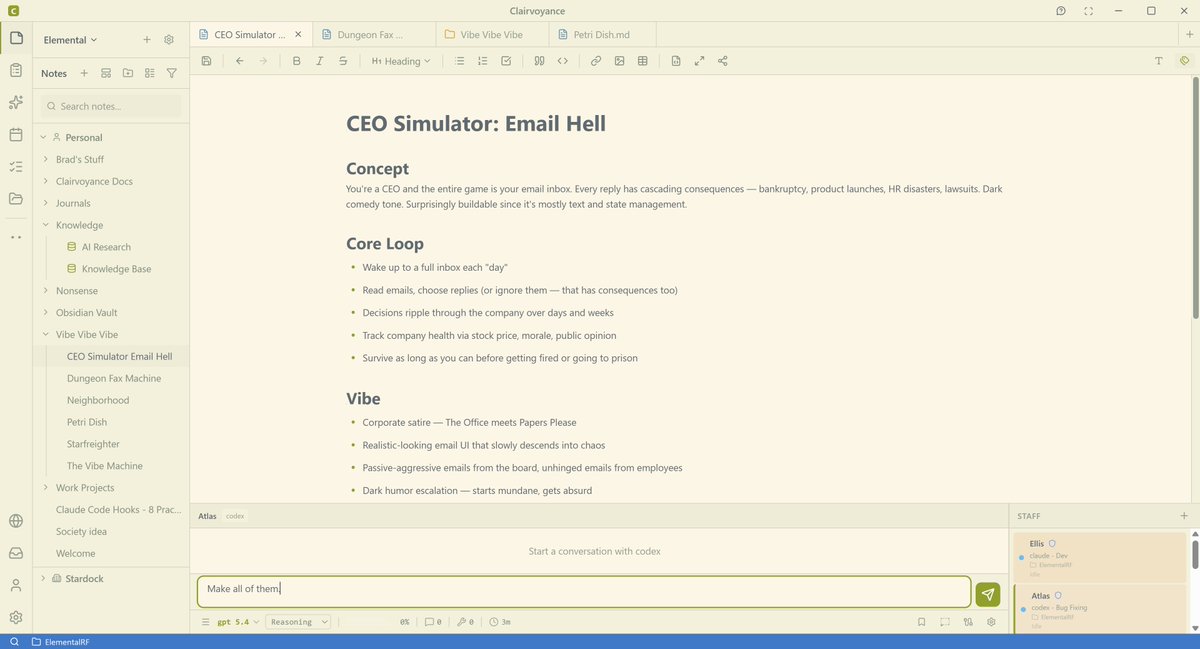Insert a task checklist item
The width and height of the screenshot is (1200, 649).
[506, 61]
